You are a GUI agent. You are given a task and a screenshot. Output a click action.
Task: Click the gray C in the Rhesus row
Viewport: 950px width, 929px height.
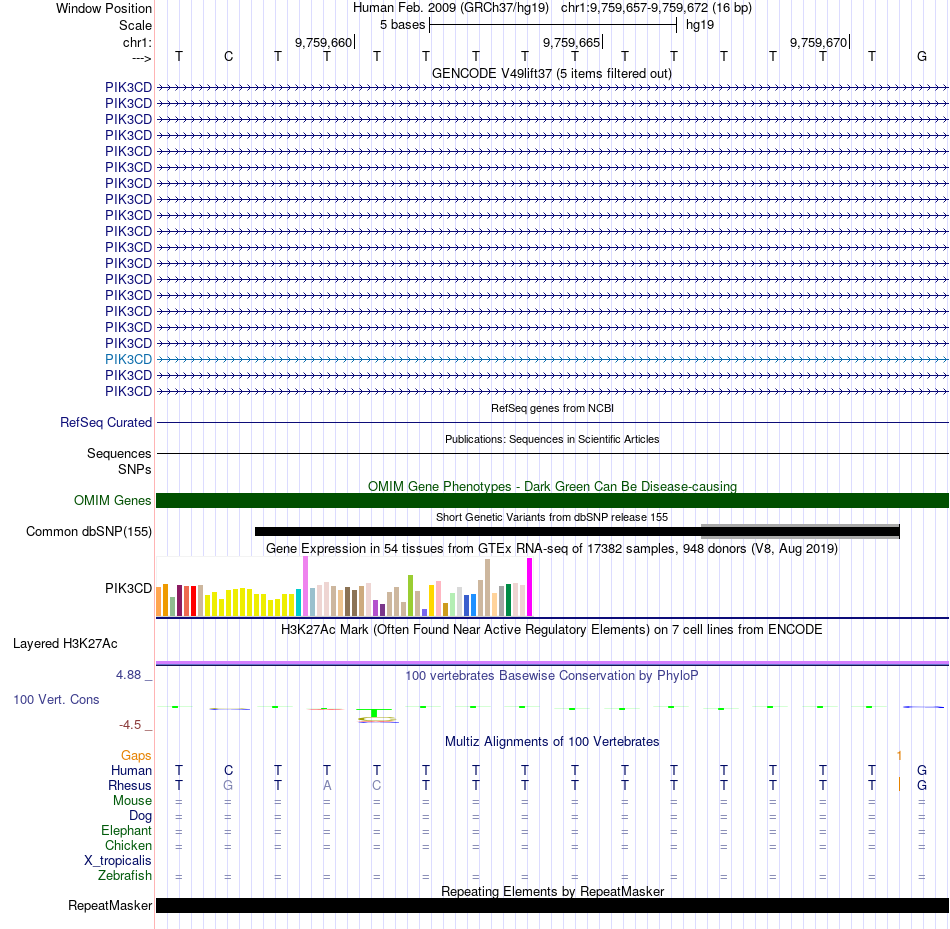376,785
